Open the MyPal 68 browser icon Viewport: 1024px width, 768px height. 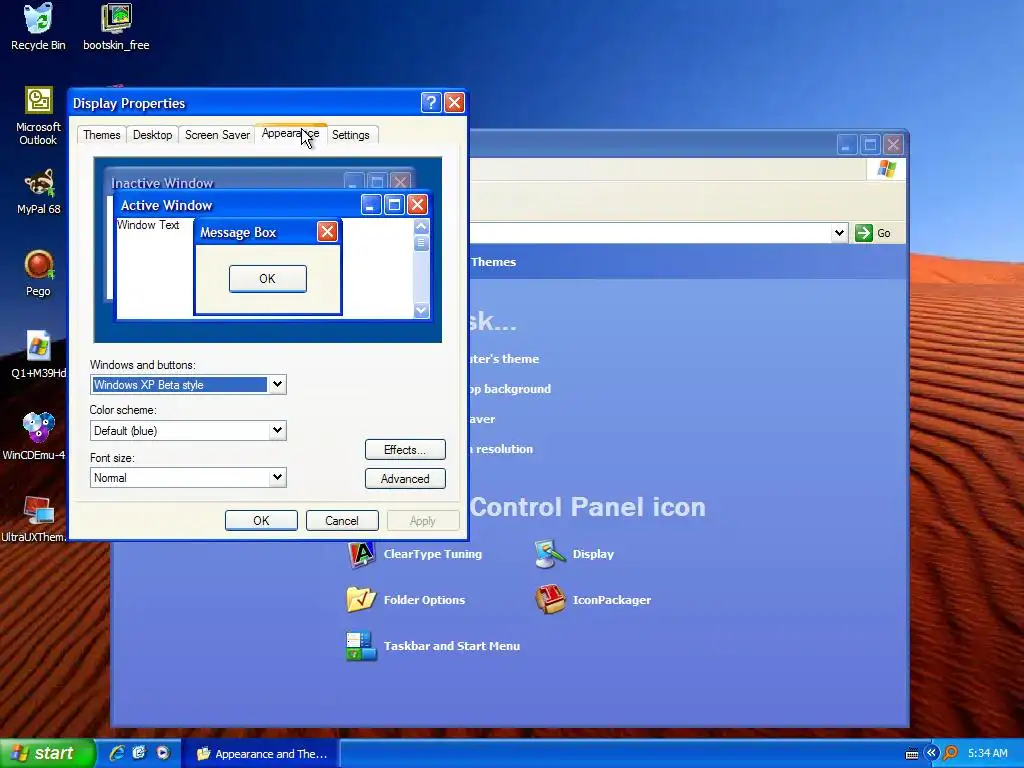pos(39,191)
